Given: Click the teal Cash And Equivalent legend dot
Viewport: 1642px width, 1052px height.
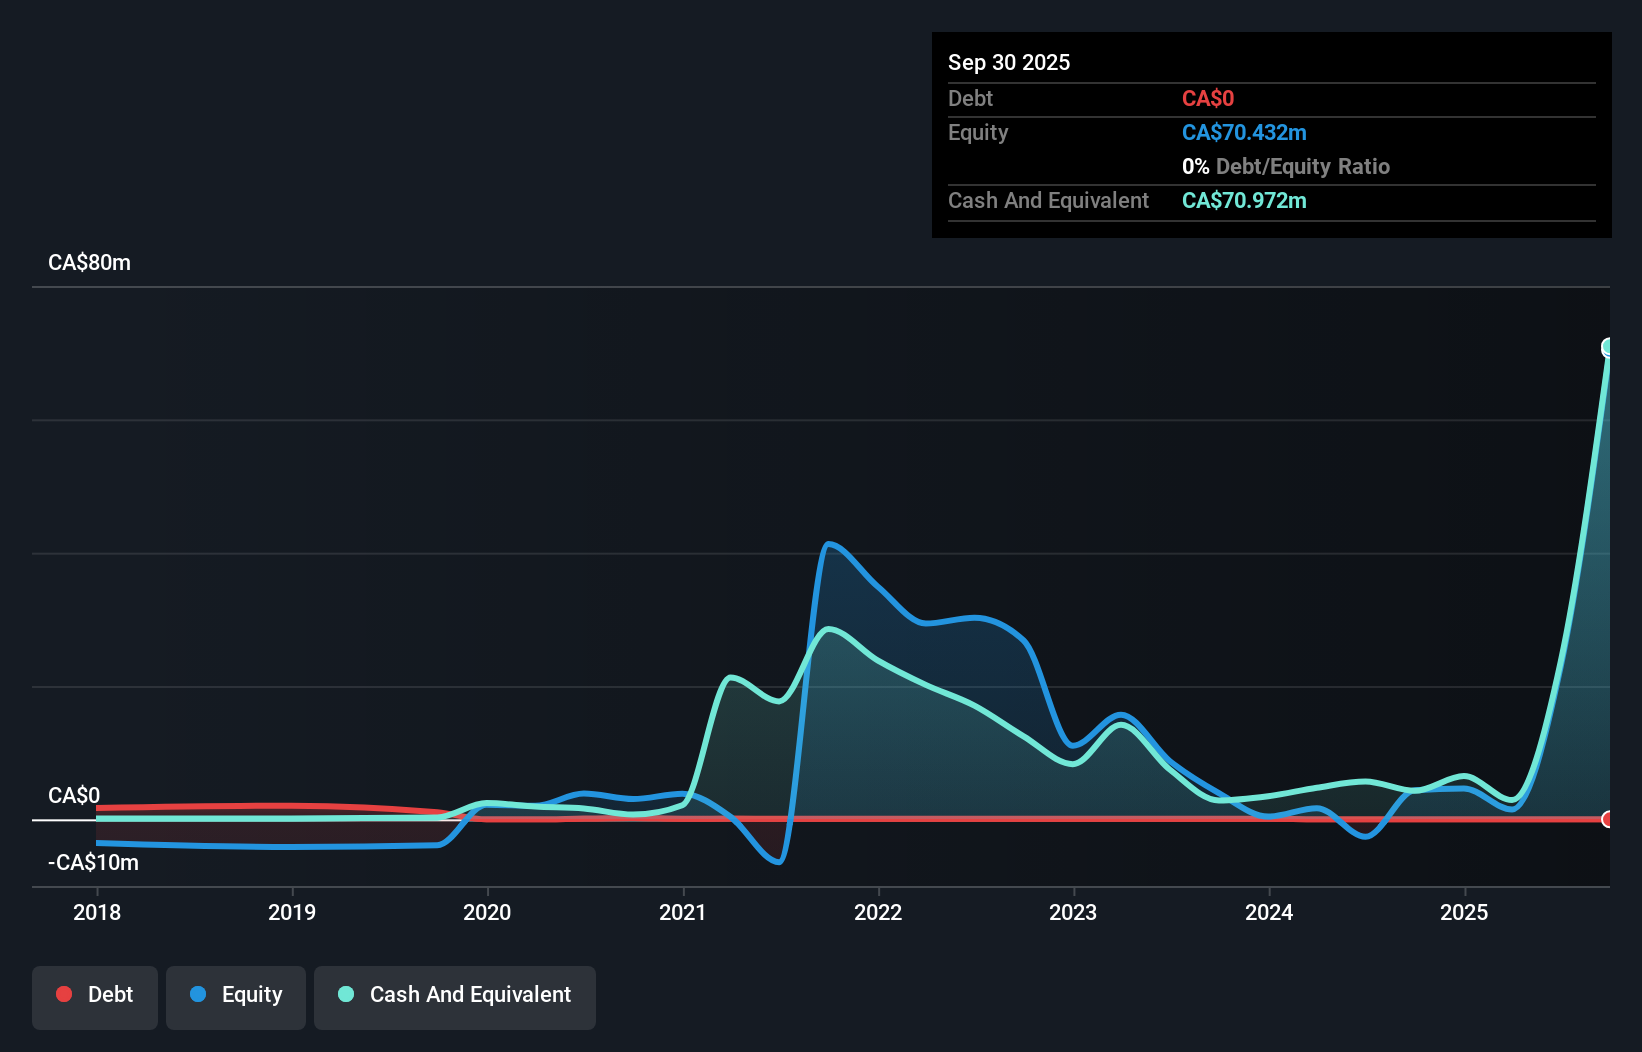Looking at the screenshot, I should coord(345,994).
